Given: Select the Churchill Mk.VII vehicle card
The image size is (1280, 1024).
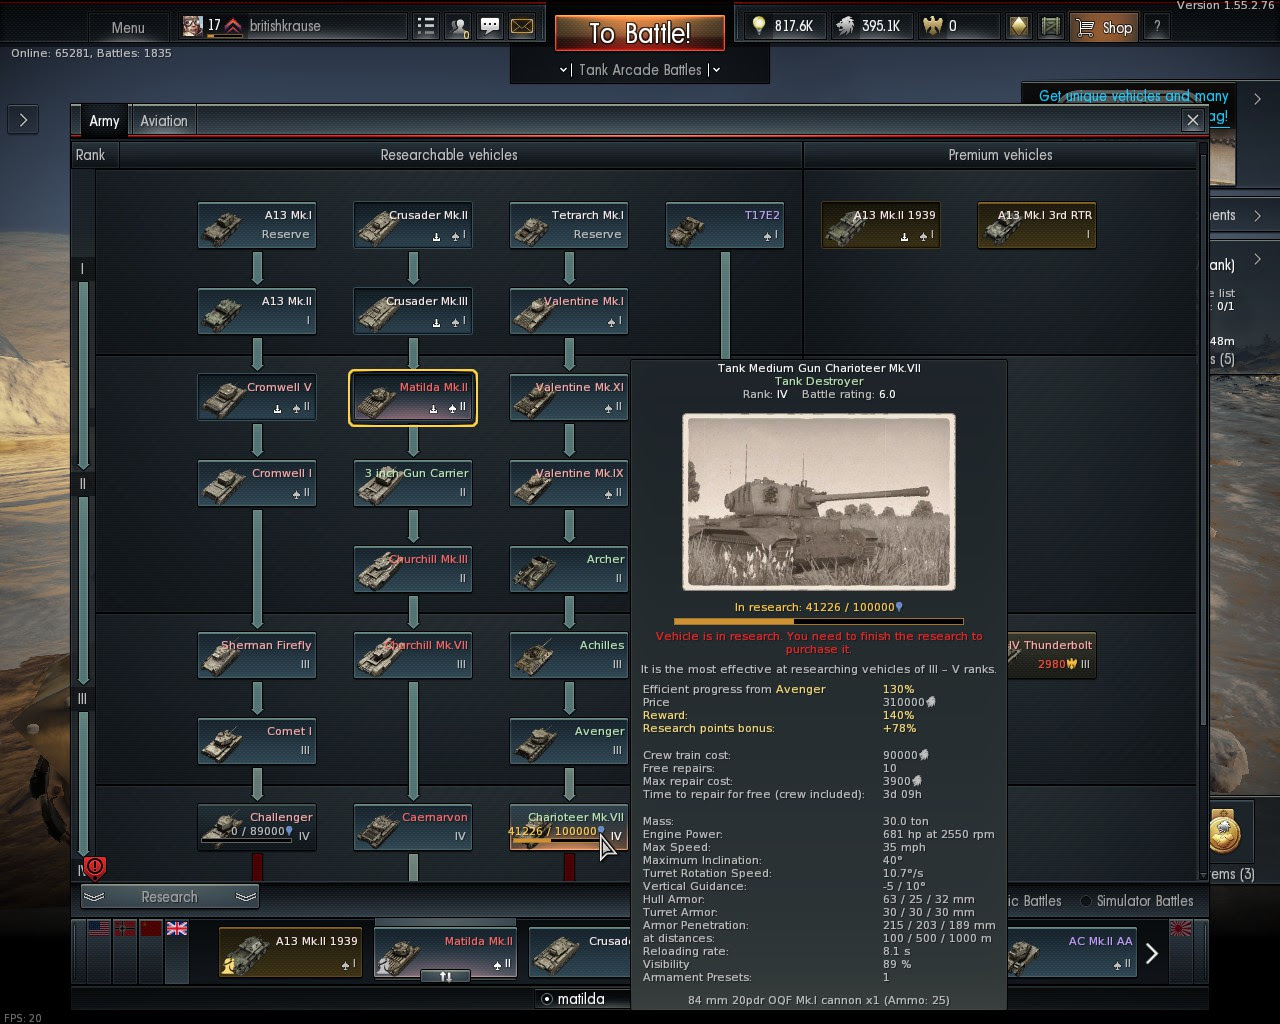Looking at the screenshot, I should [413, 655].
